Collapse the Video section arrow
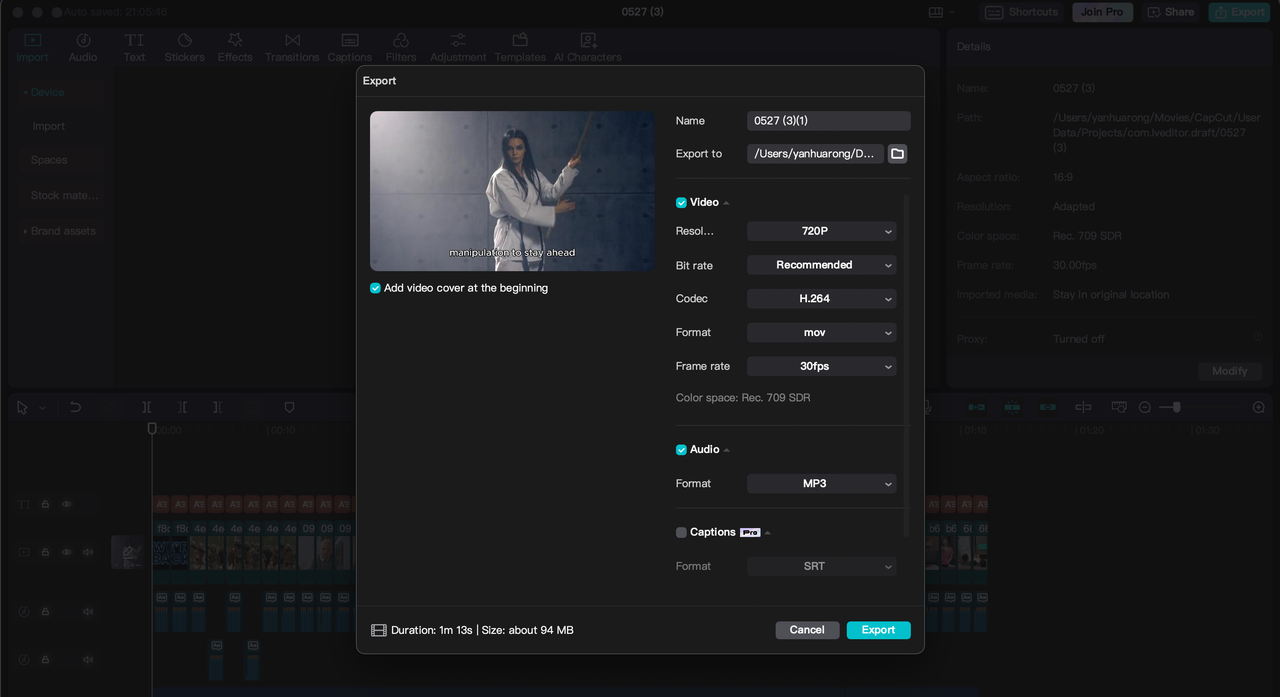The height and width of the screenshot is (697, 1280). [x=726, y=203]
